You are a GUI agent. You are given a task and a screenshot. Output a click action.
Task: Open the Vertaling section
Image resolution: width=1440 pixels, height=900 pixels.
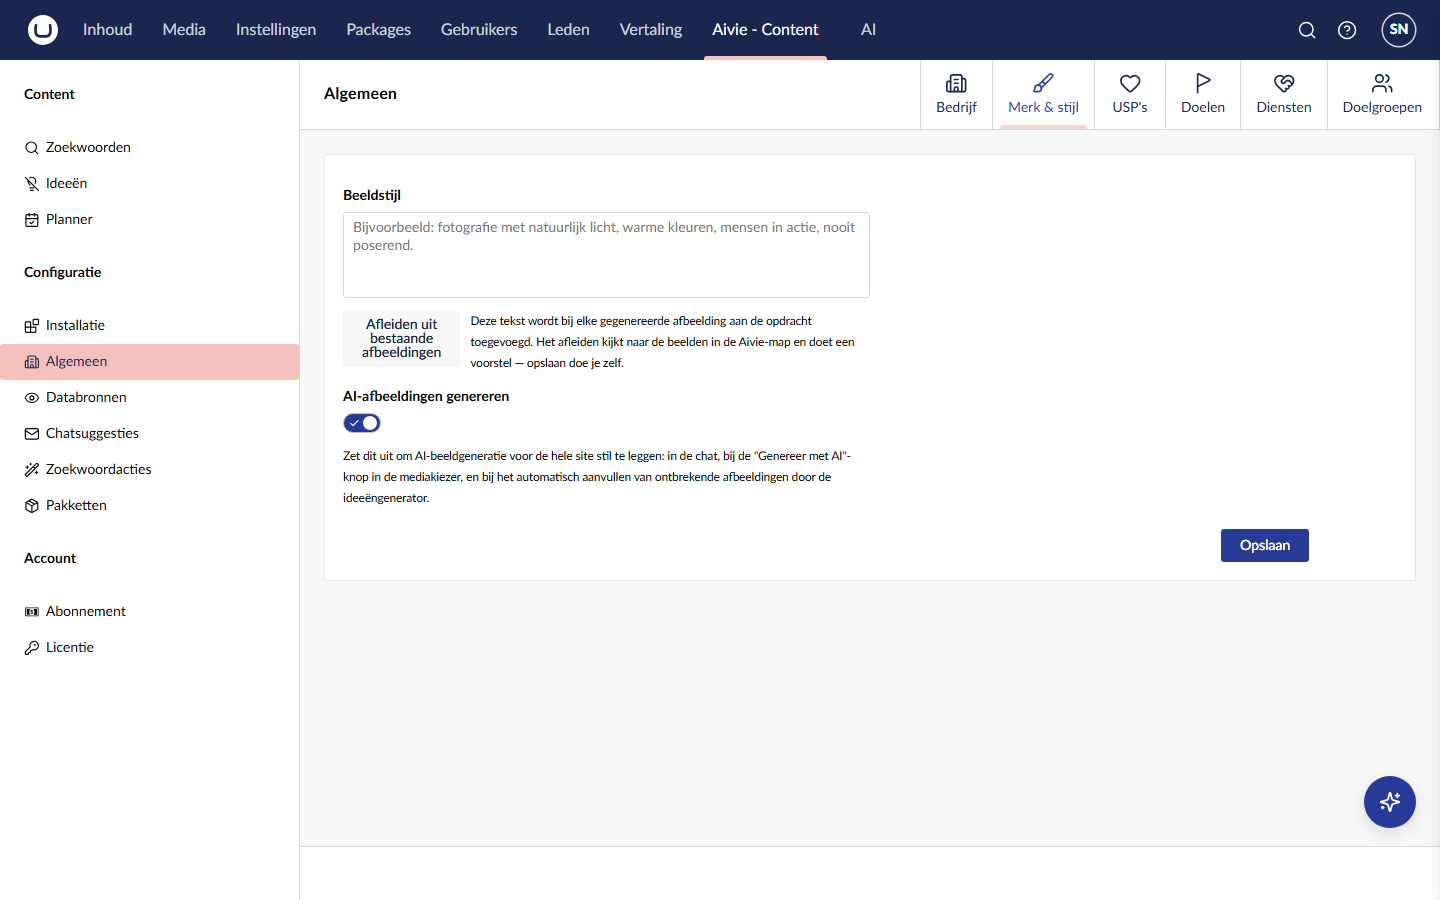(651, 30)
